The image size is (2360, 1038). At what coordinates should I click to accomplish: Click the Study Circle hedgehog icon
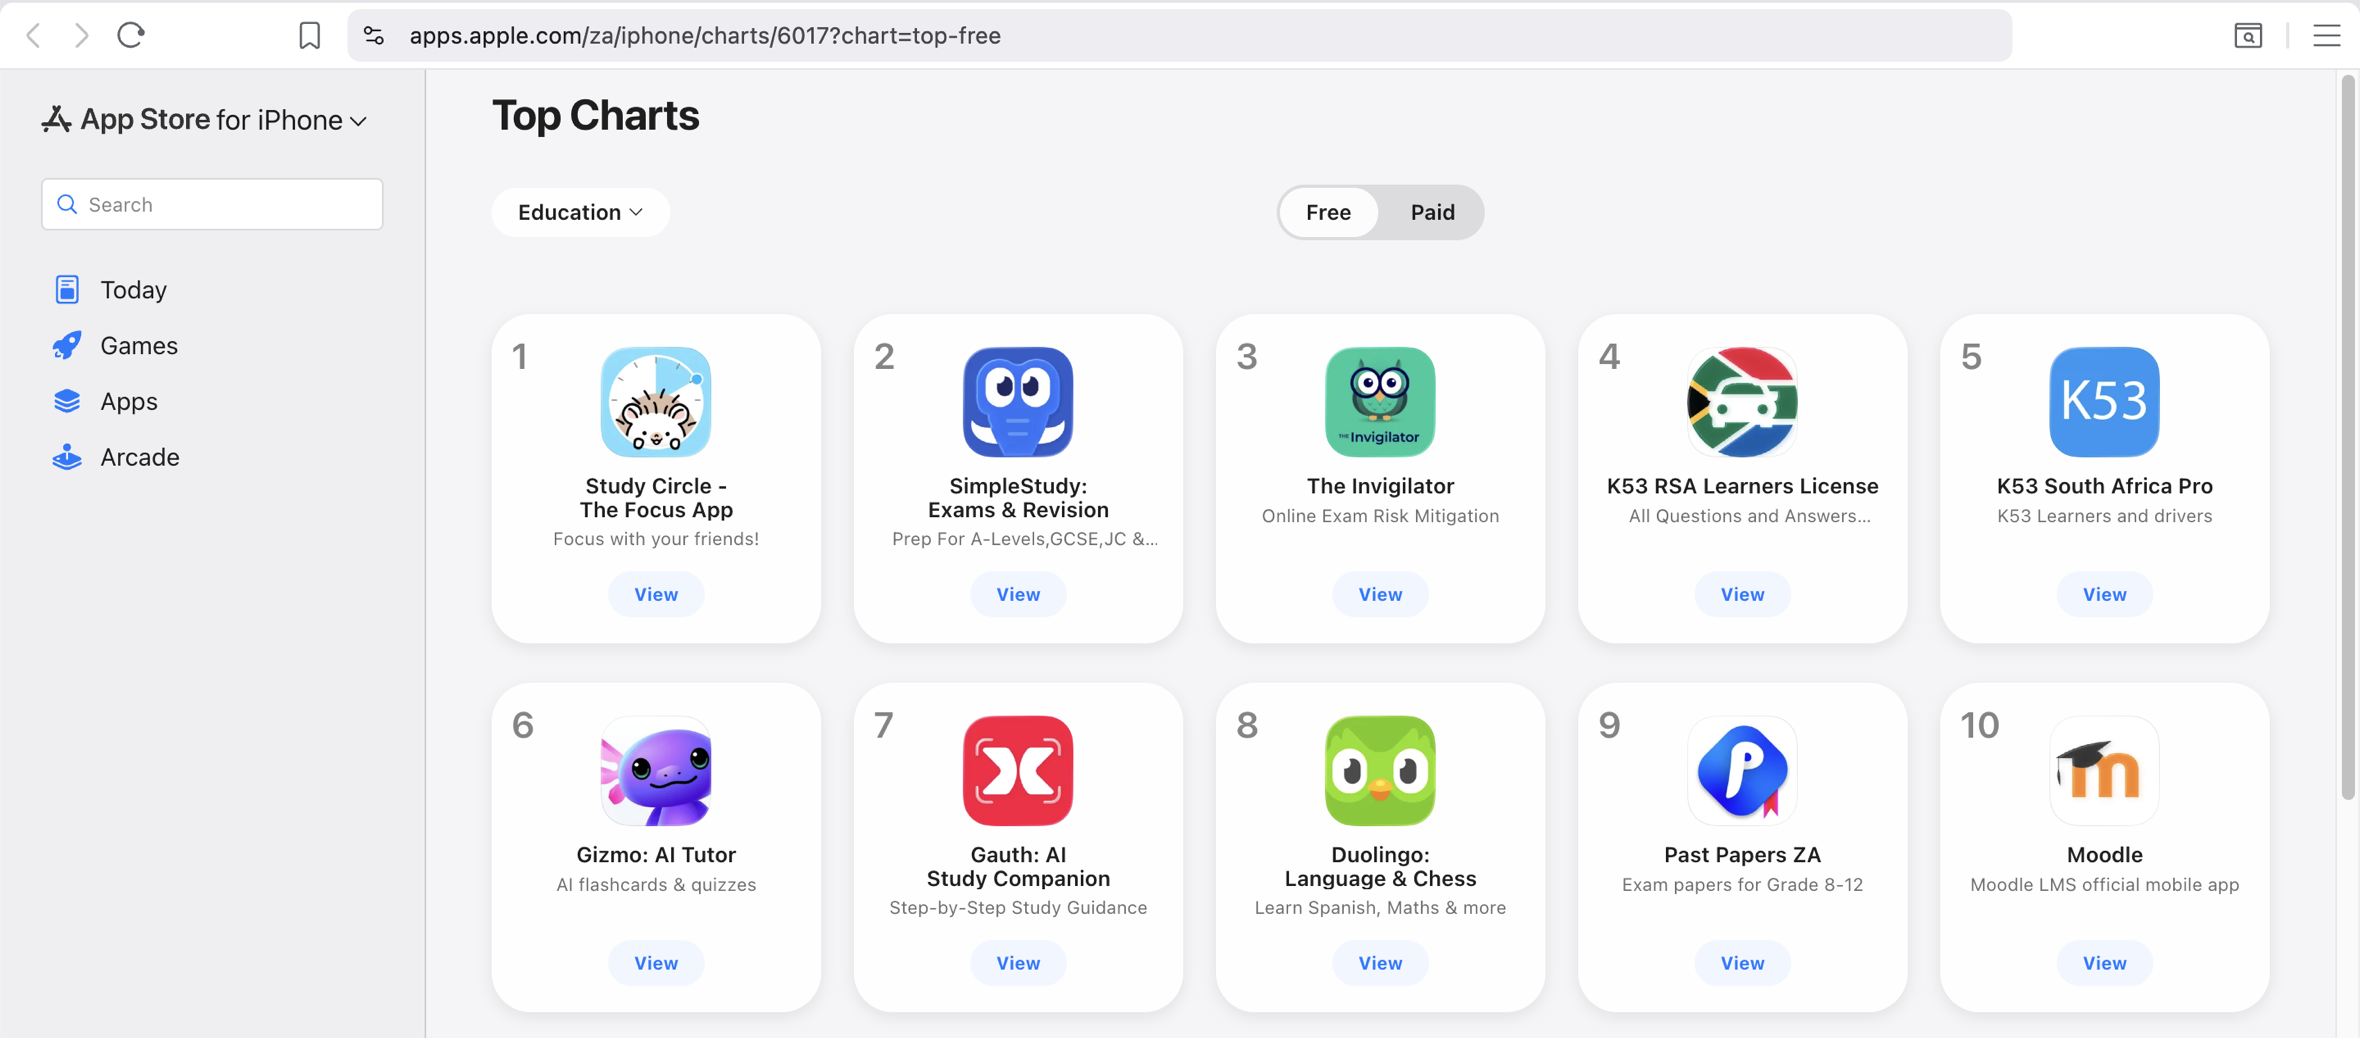click(x=656, y=402)
